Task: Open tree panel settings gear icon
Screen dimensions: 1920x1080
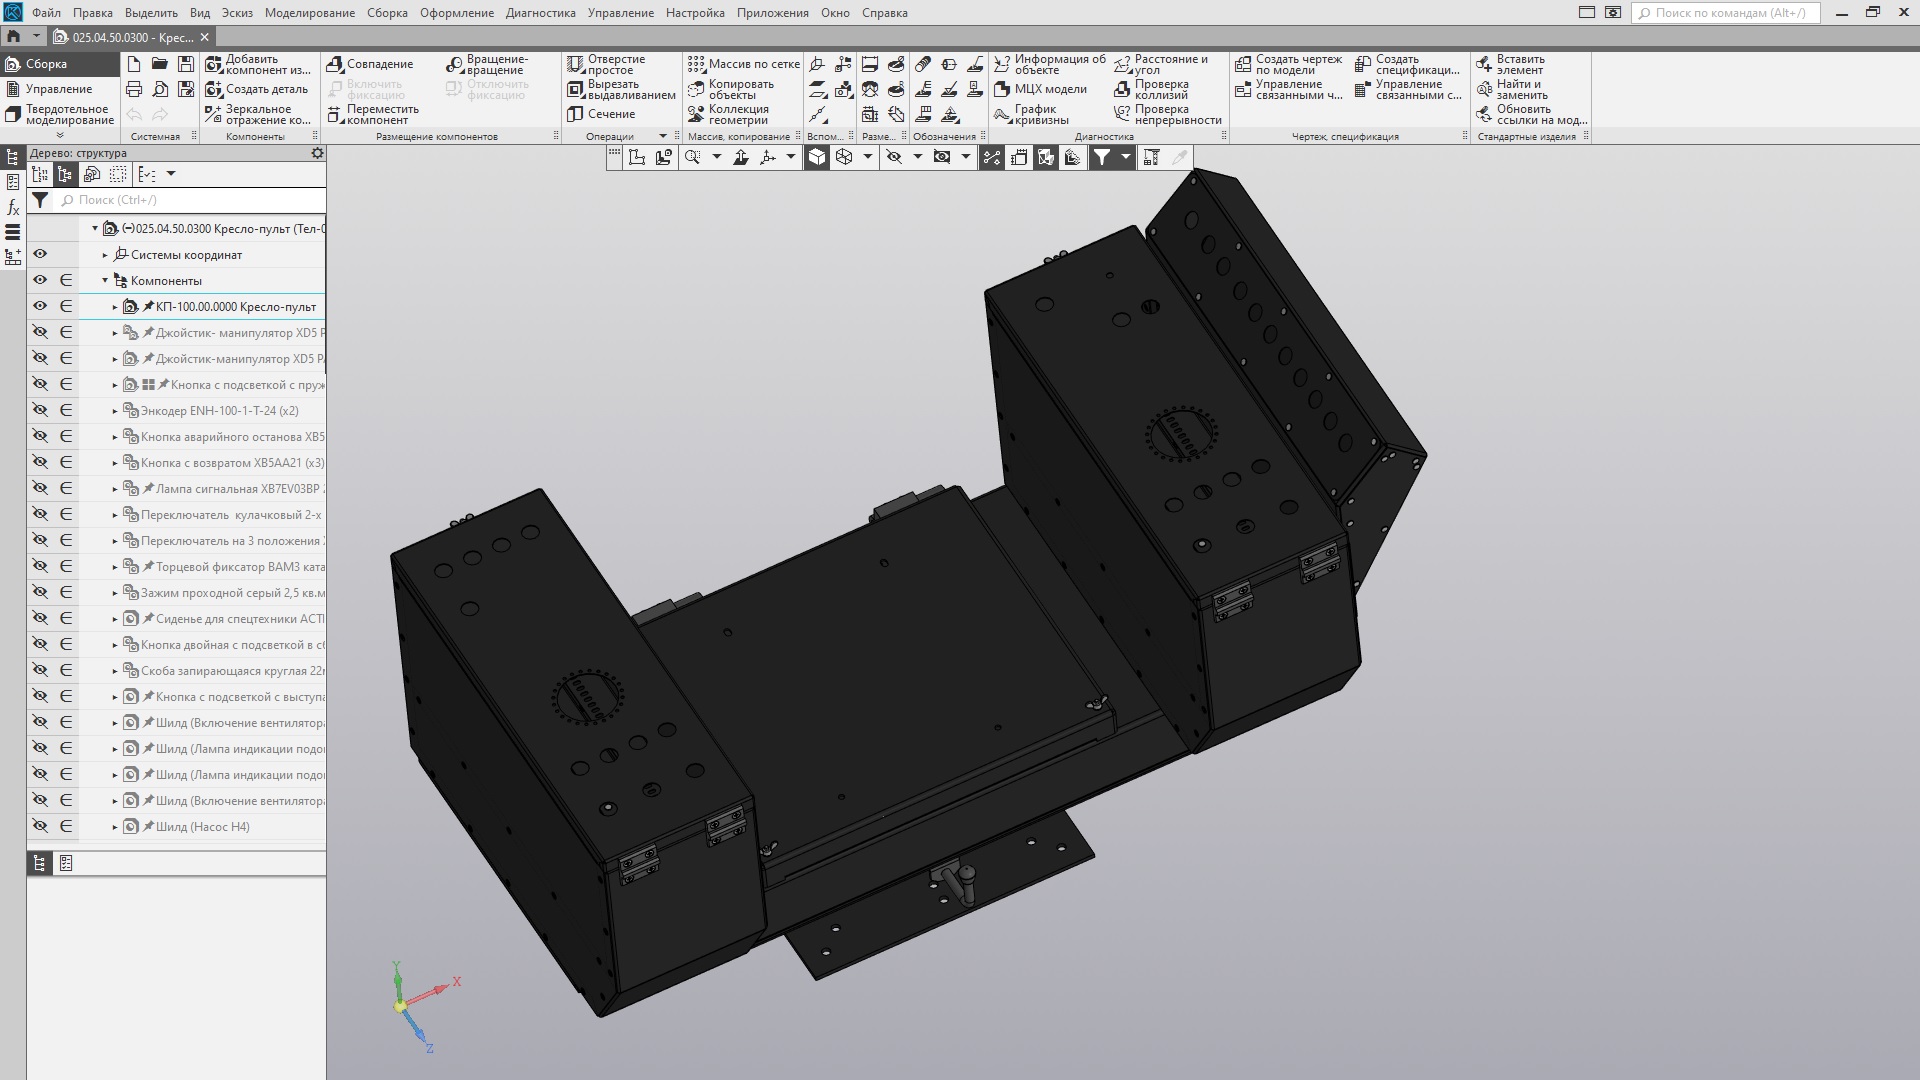Action: point(317,153)
